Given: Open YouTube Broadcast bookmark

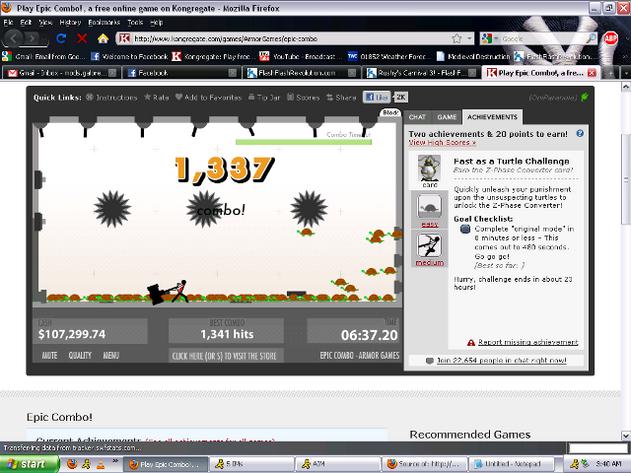Looking at the screenshot, I should pos(297,56).
